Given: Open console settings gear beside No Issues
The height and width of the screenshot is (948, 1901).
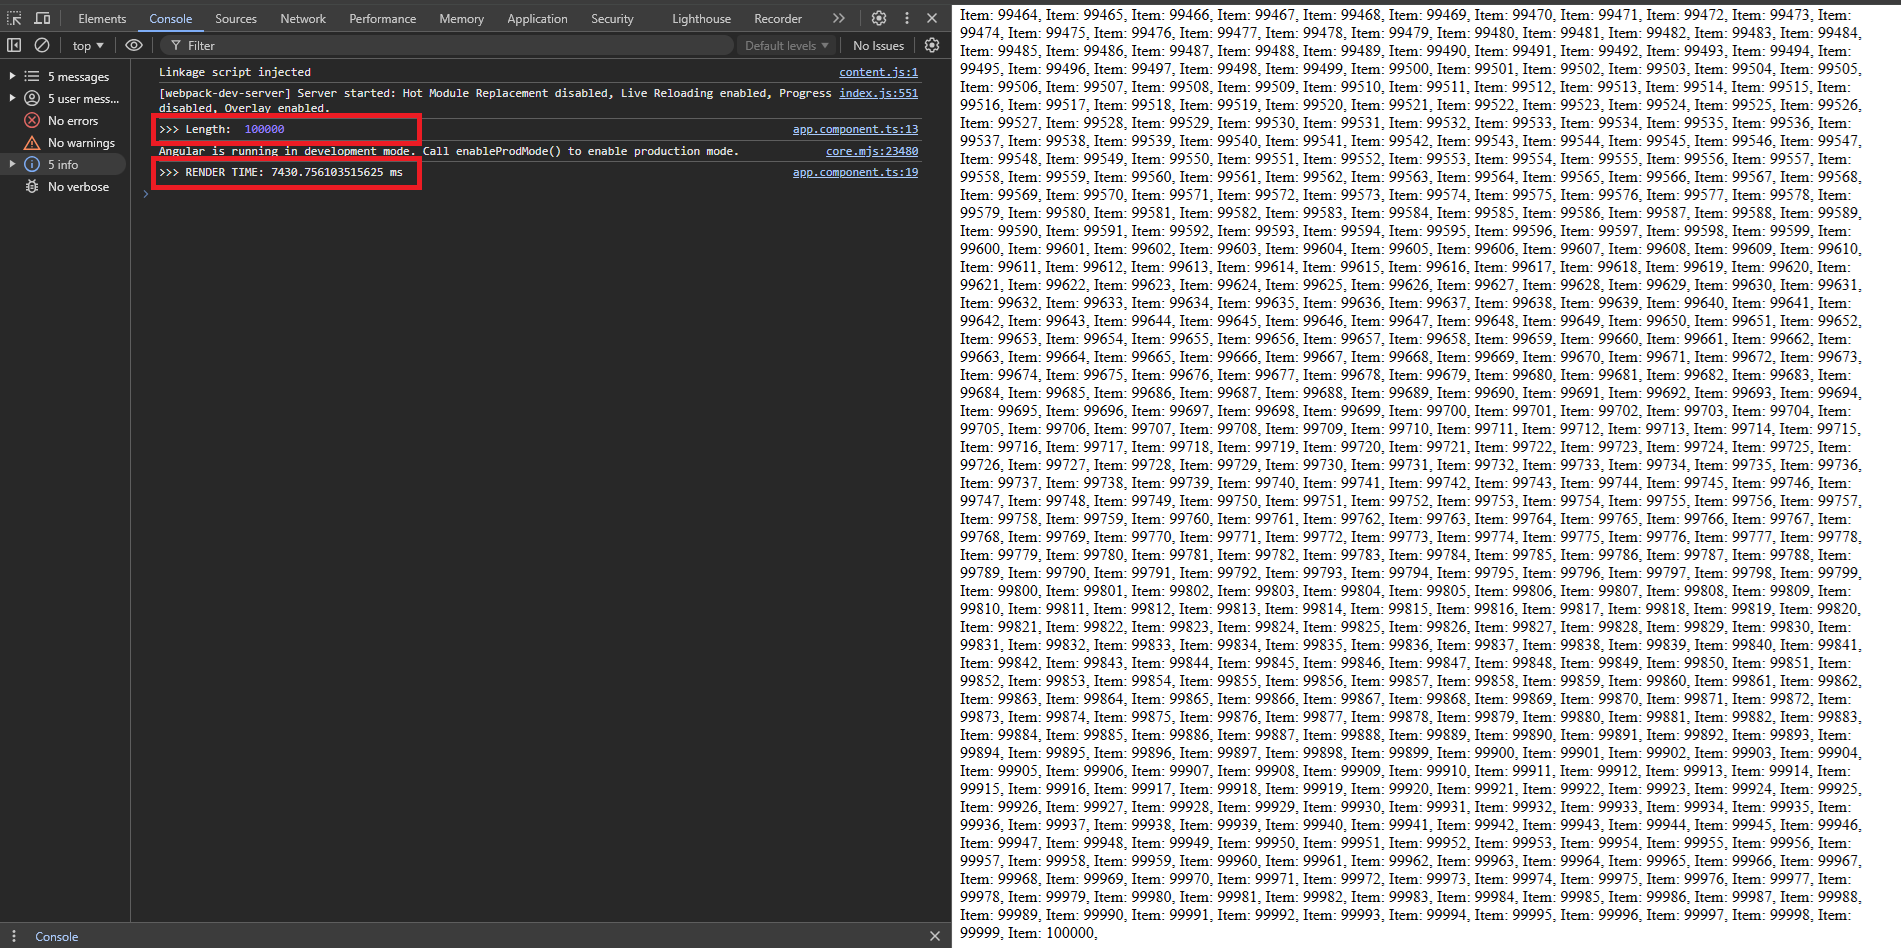Looking at the screenshot, I should point(932,45).
